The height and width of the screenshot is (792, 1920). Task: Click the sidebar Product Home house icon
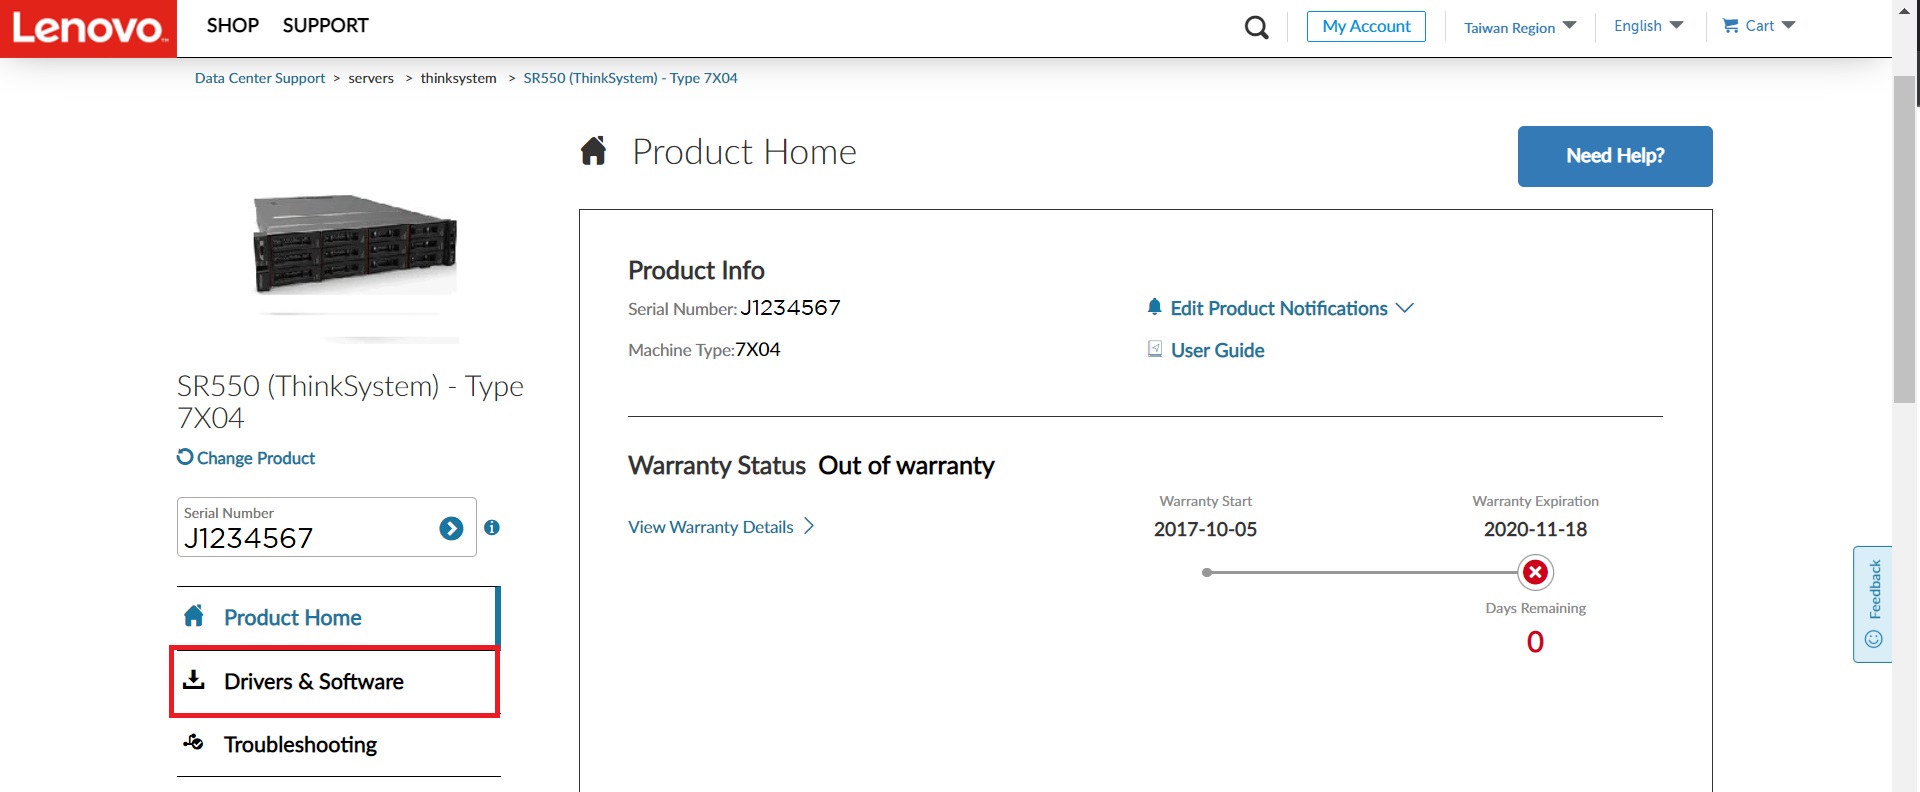tap(194, 616)
